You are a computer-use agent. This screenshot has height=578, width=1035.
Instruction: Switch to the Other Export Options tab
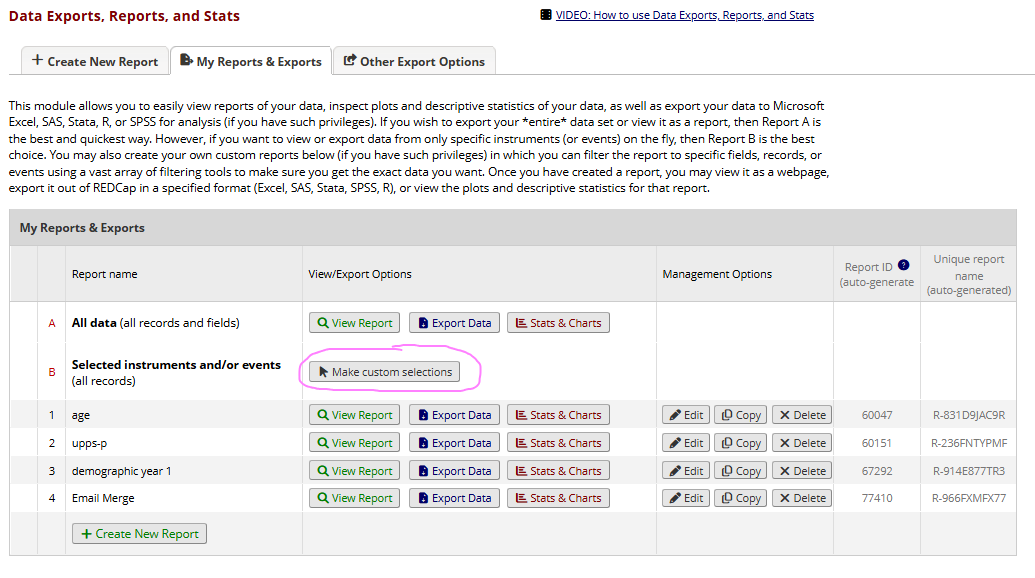413,61
